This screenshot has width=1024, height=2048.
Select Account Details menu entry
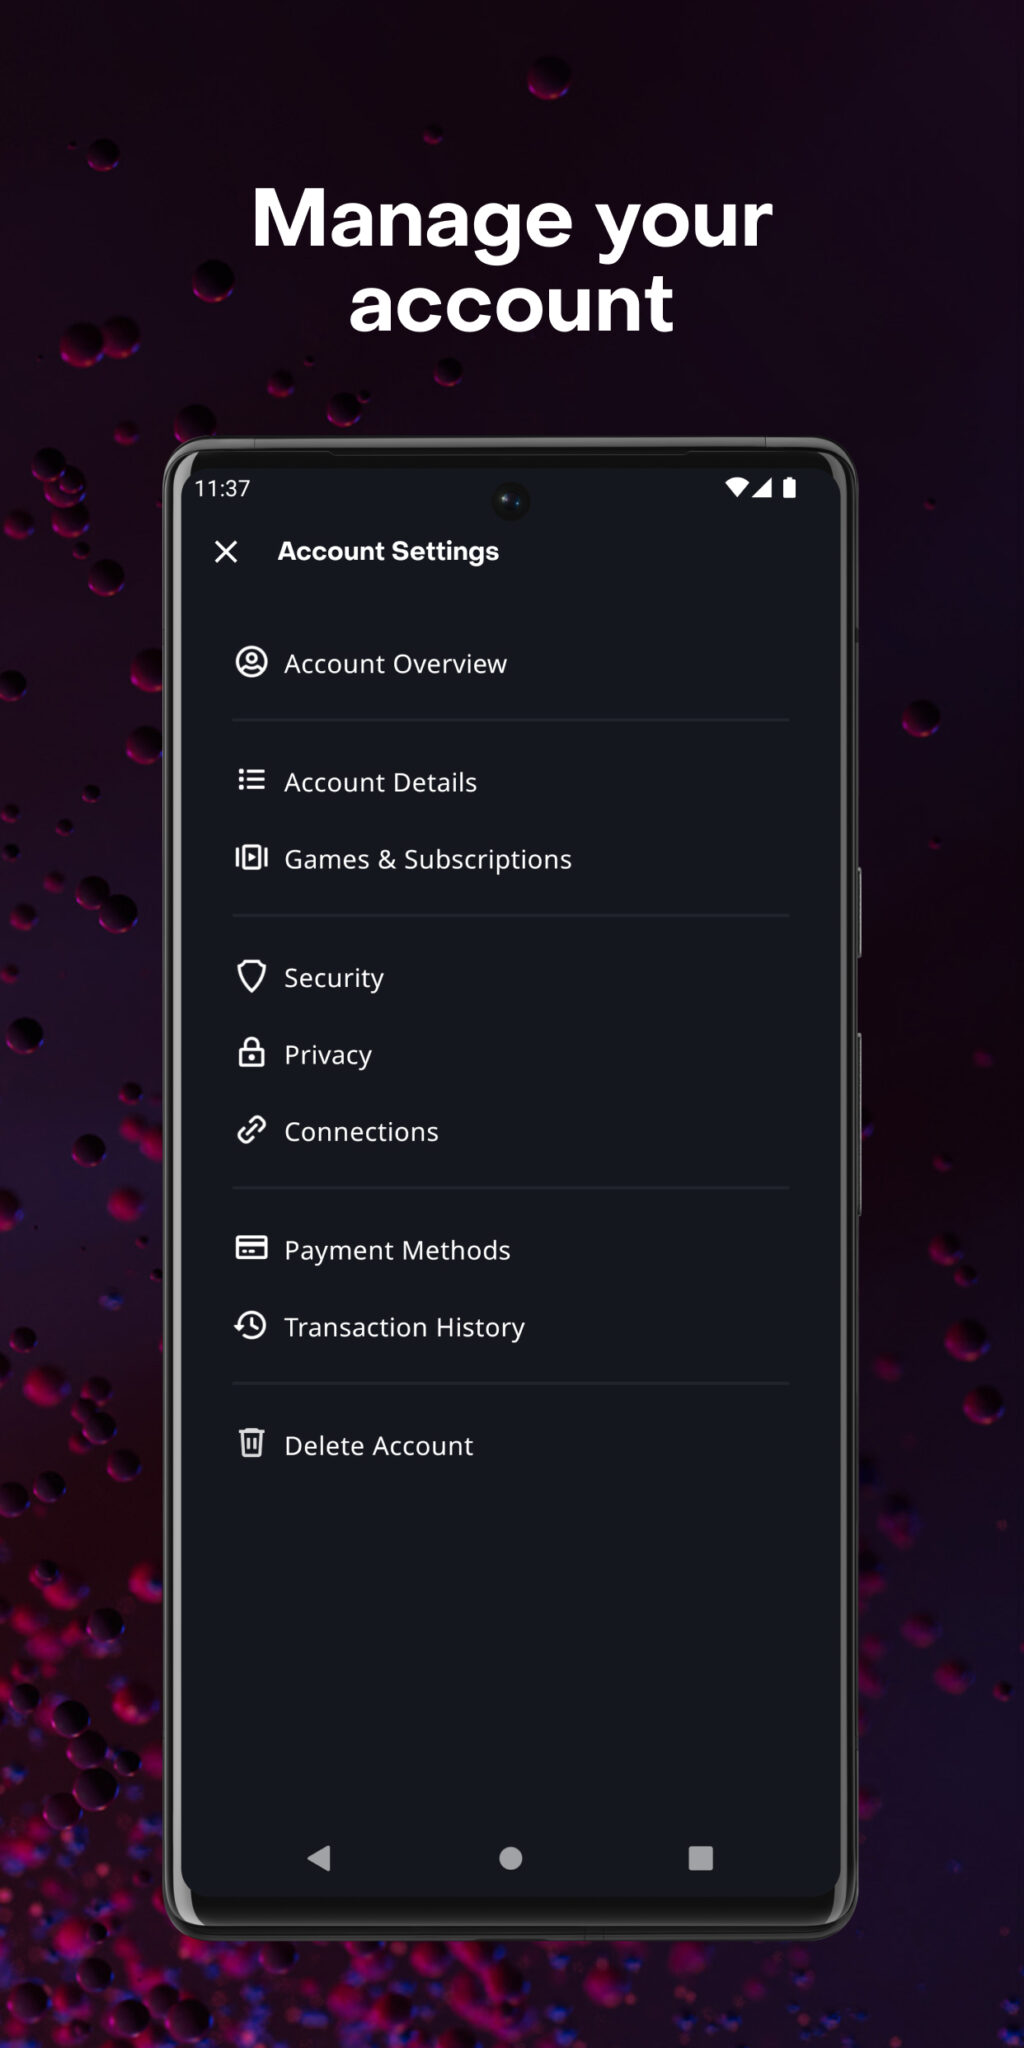click(380, 782)
